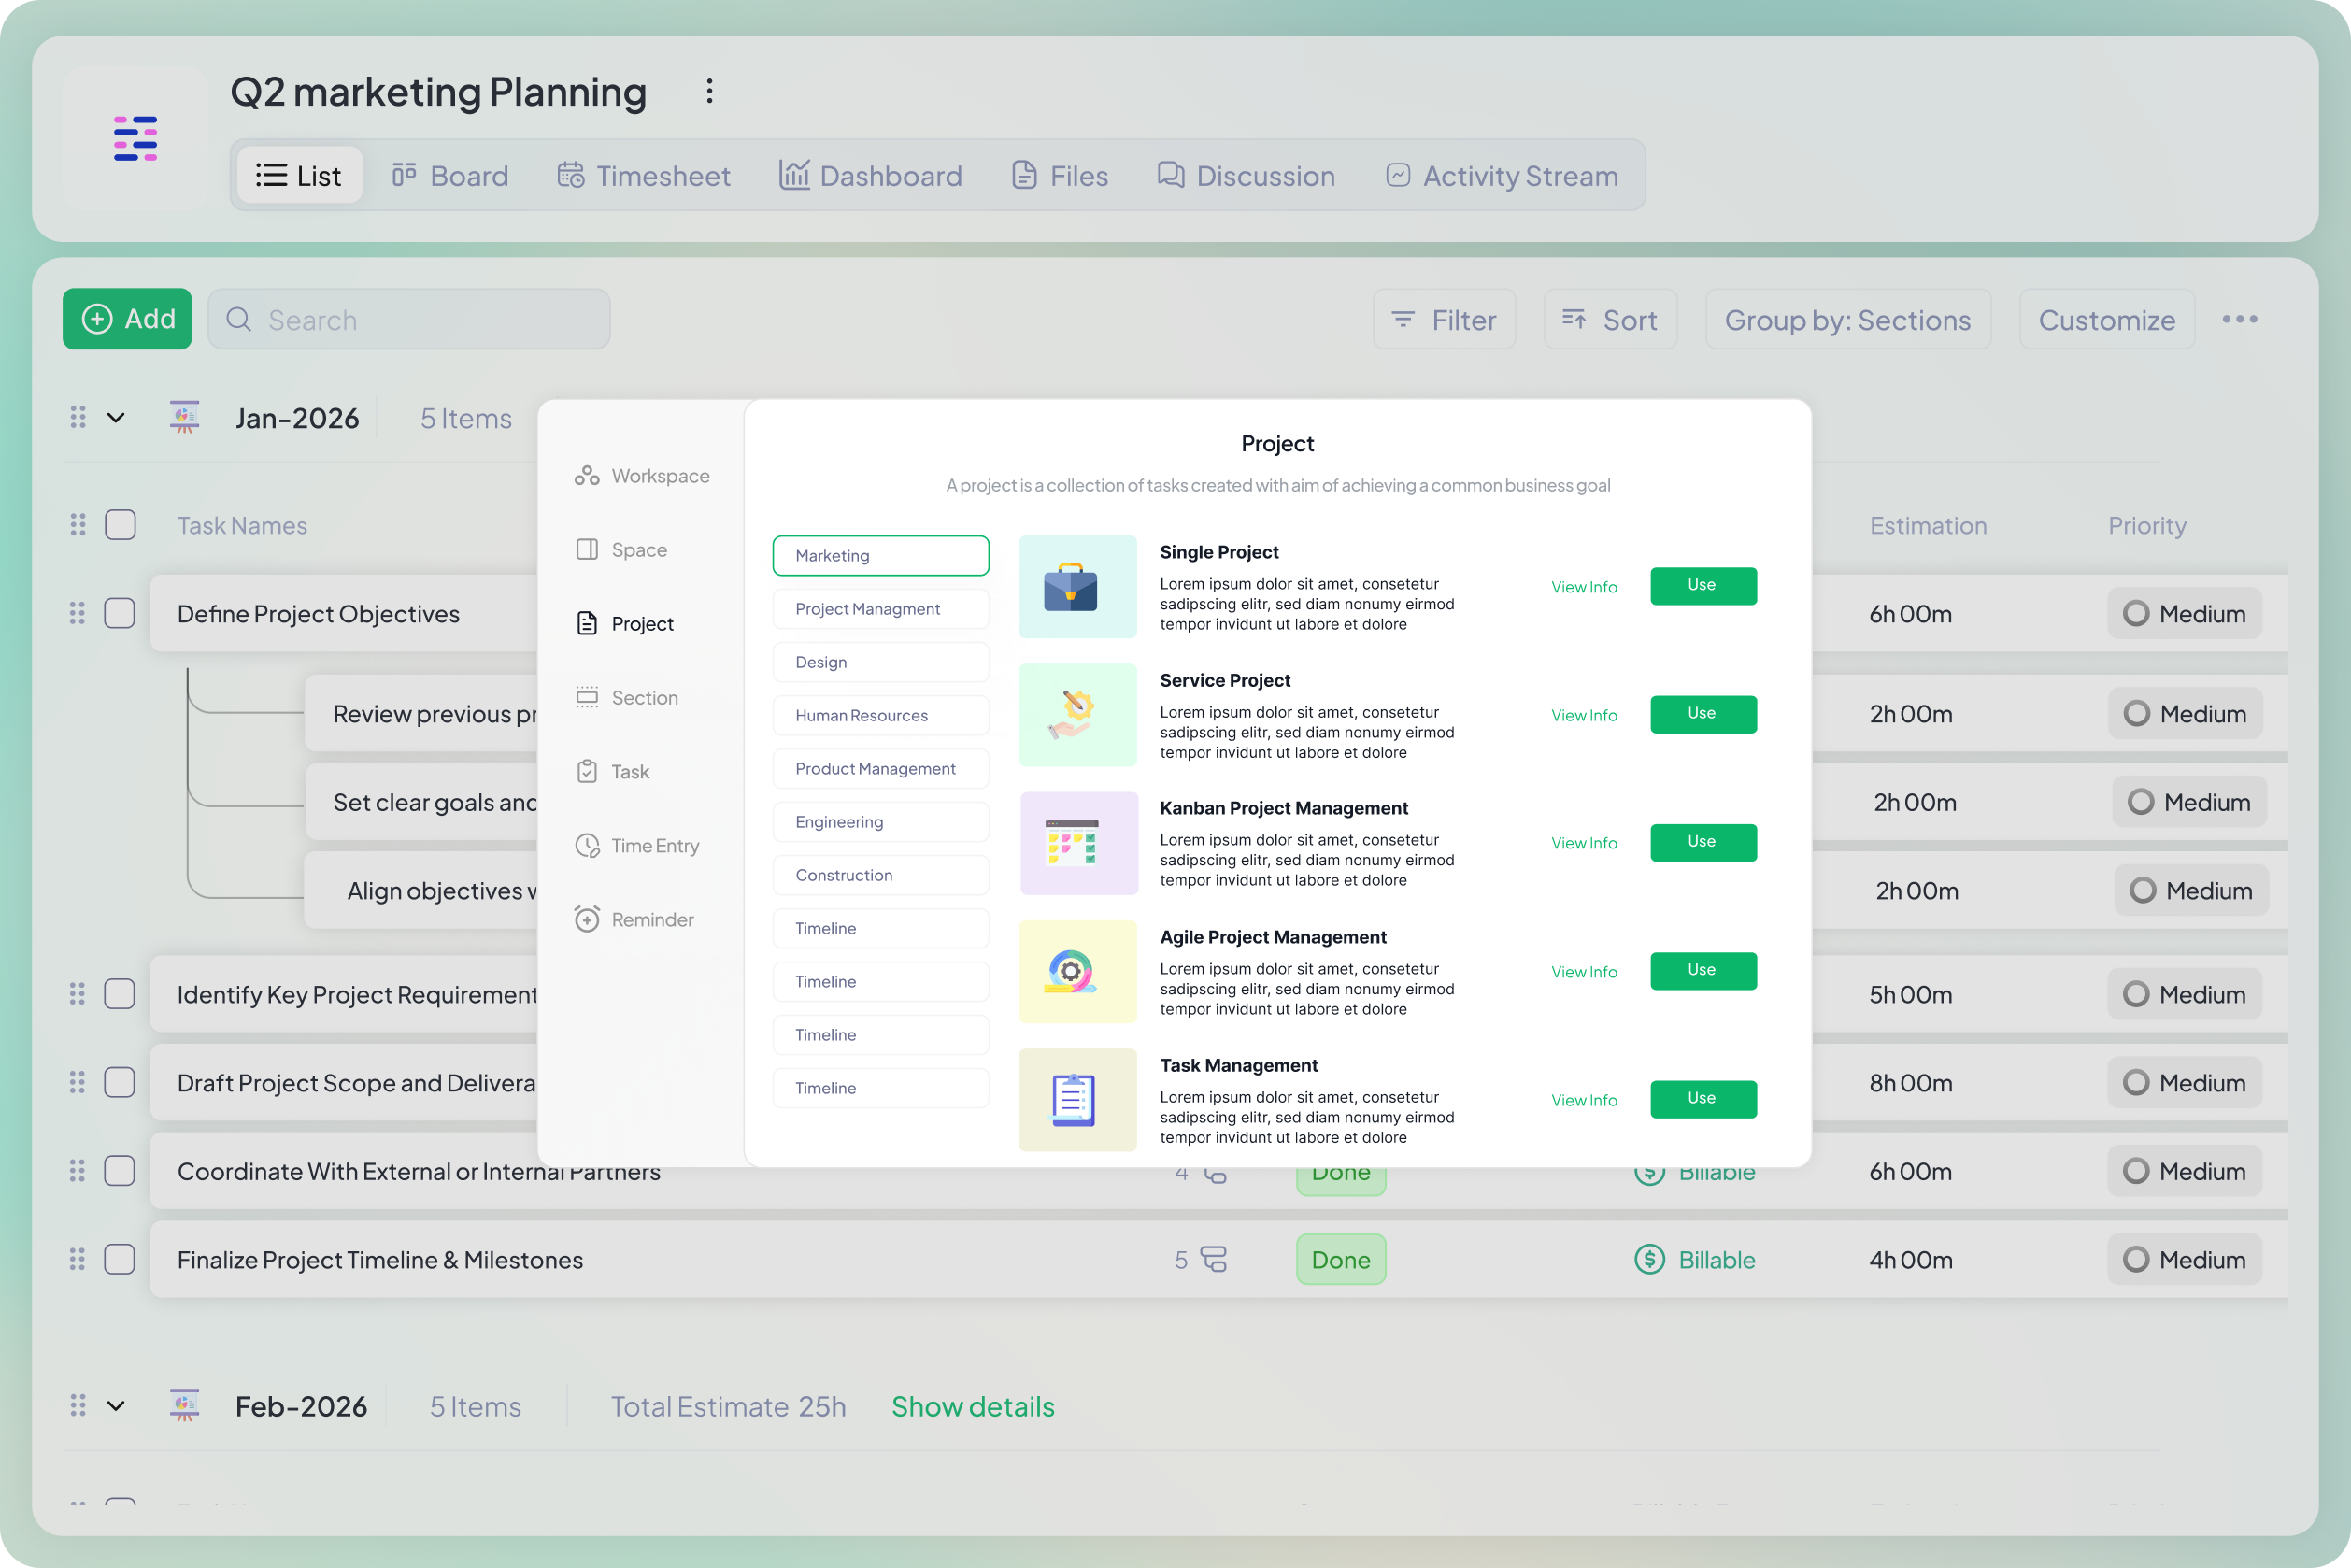Grab the Jan-2026 section drag handle
The height and width of the screenshot is (1568, 2351).
[78, 417]
